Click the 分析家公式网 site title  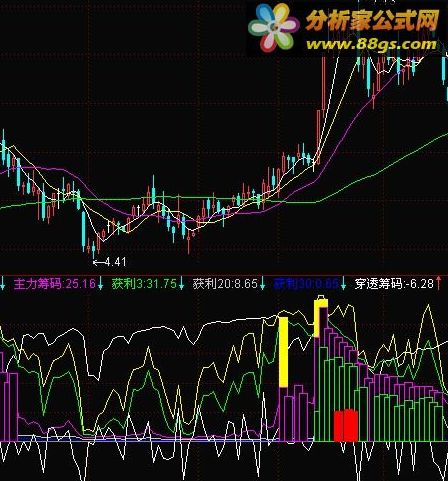pyautogui.click(x=372, y=20)
